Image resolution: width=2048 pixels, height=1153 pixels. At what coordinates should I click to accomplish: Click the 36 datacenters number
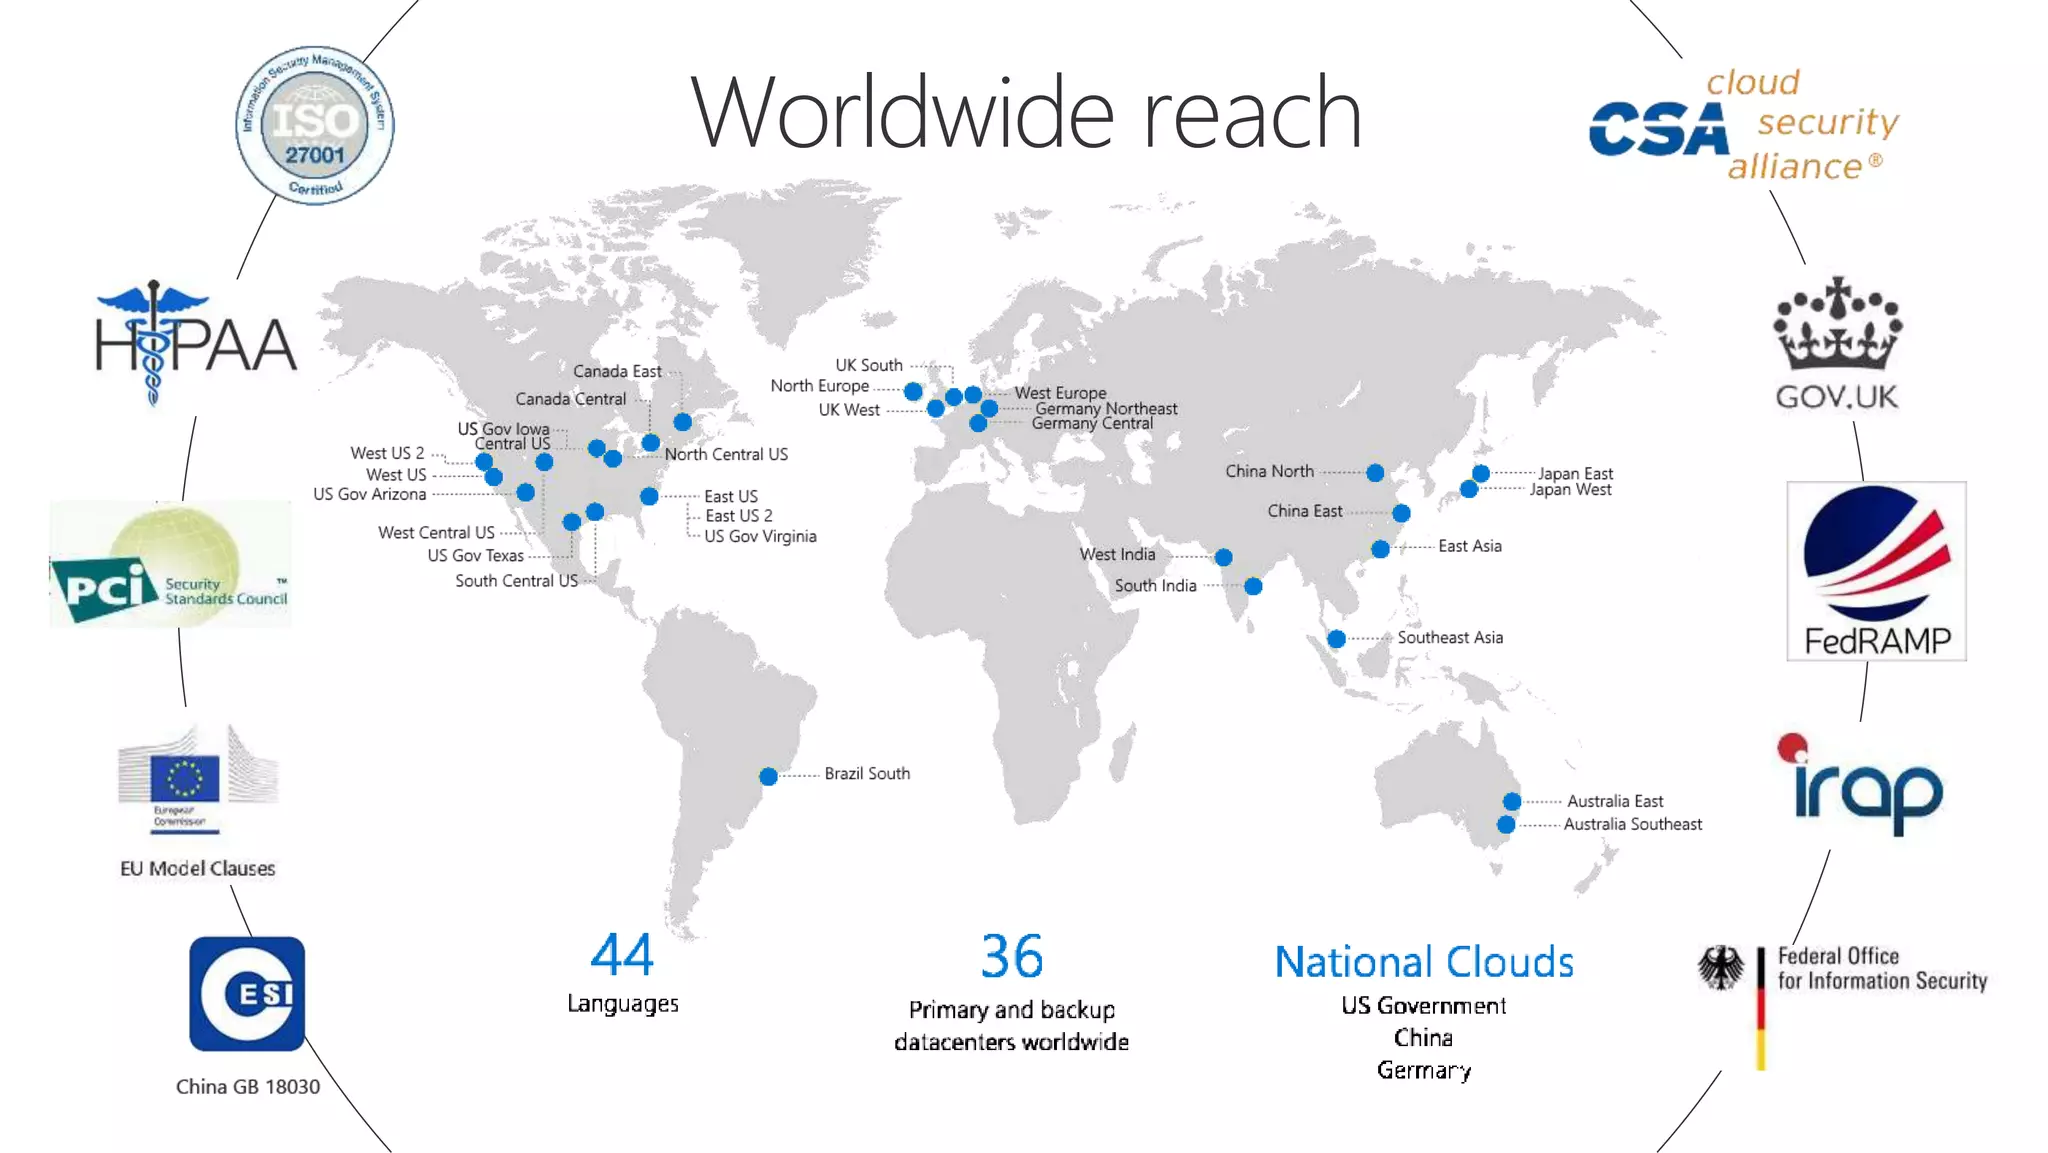tap(1011, 956)
